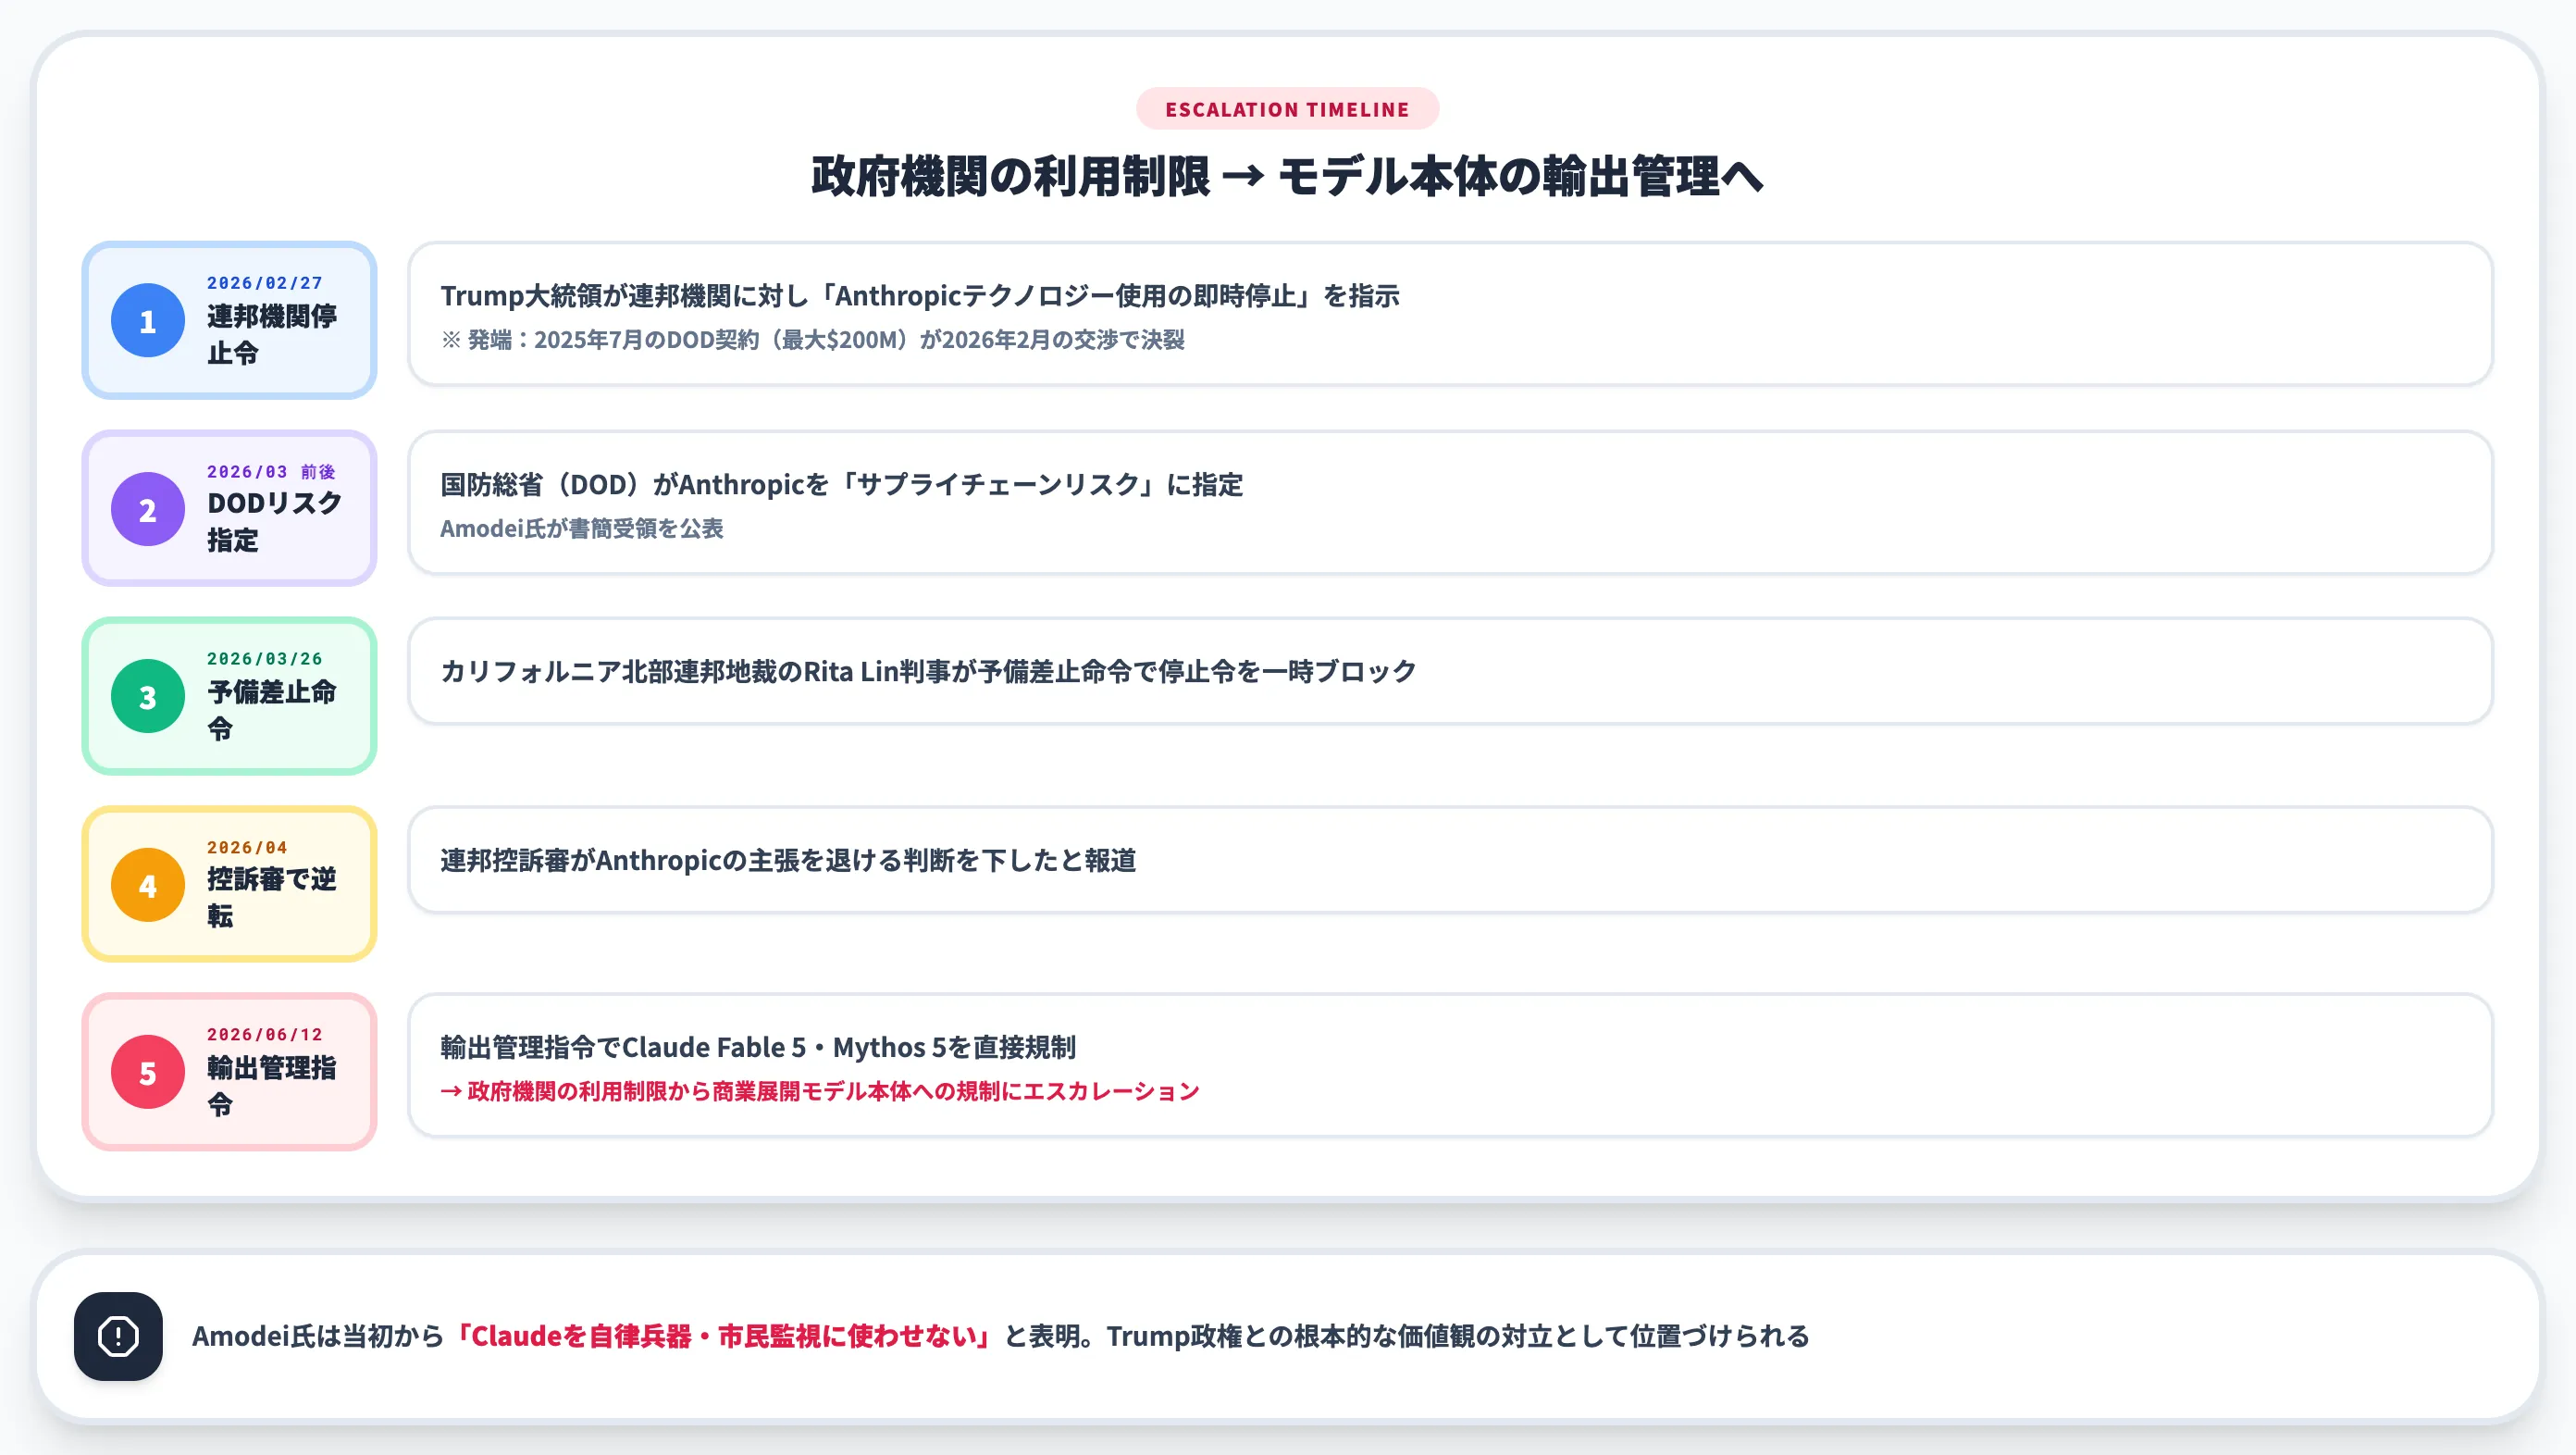Click the 連邦機関停止令 step label
Screen dimensions: 2576x1455
tap(272, 335)
